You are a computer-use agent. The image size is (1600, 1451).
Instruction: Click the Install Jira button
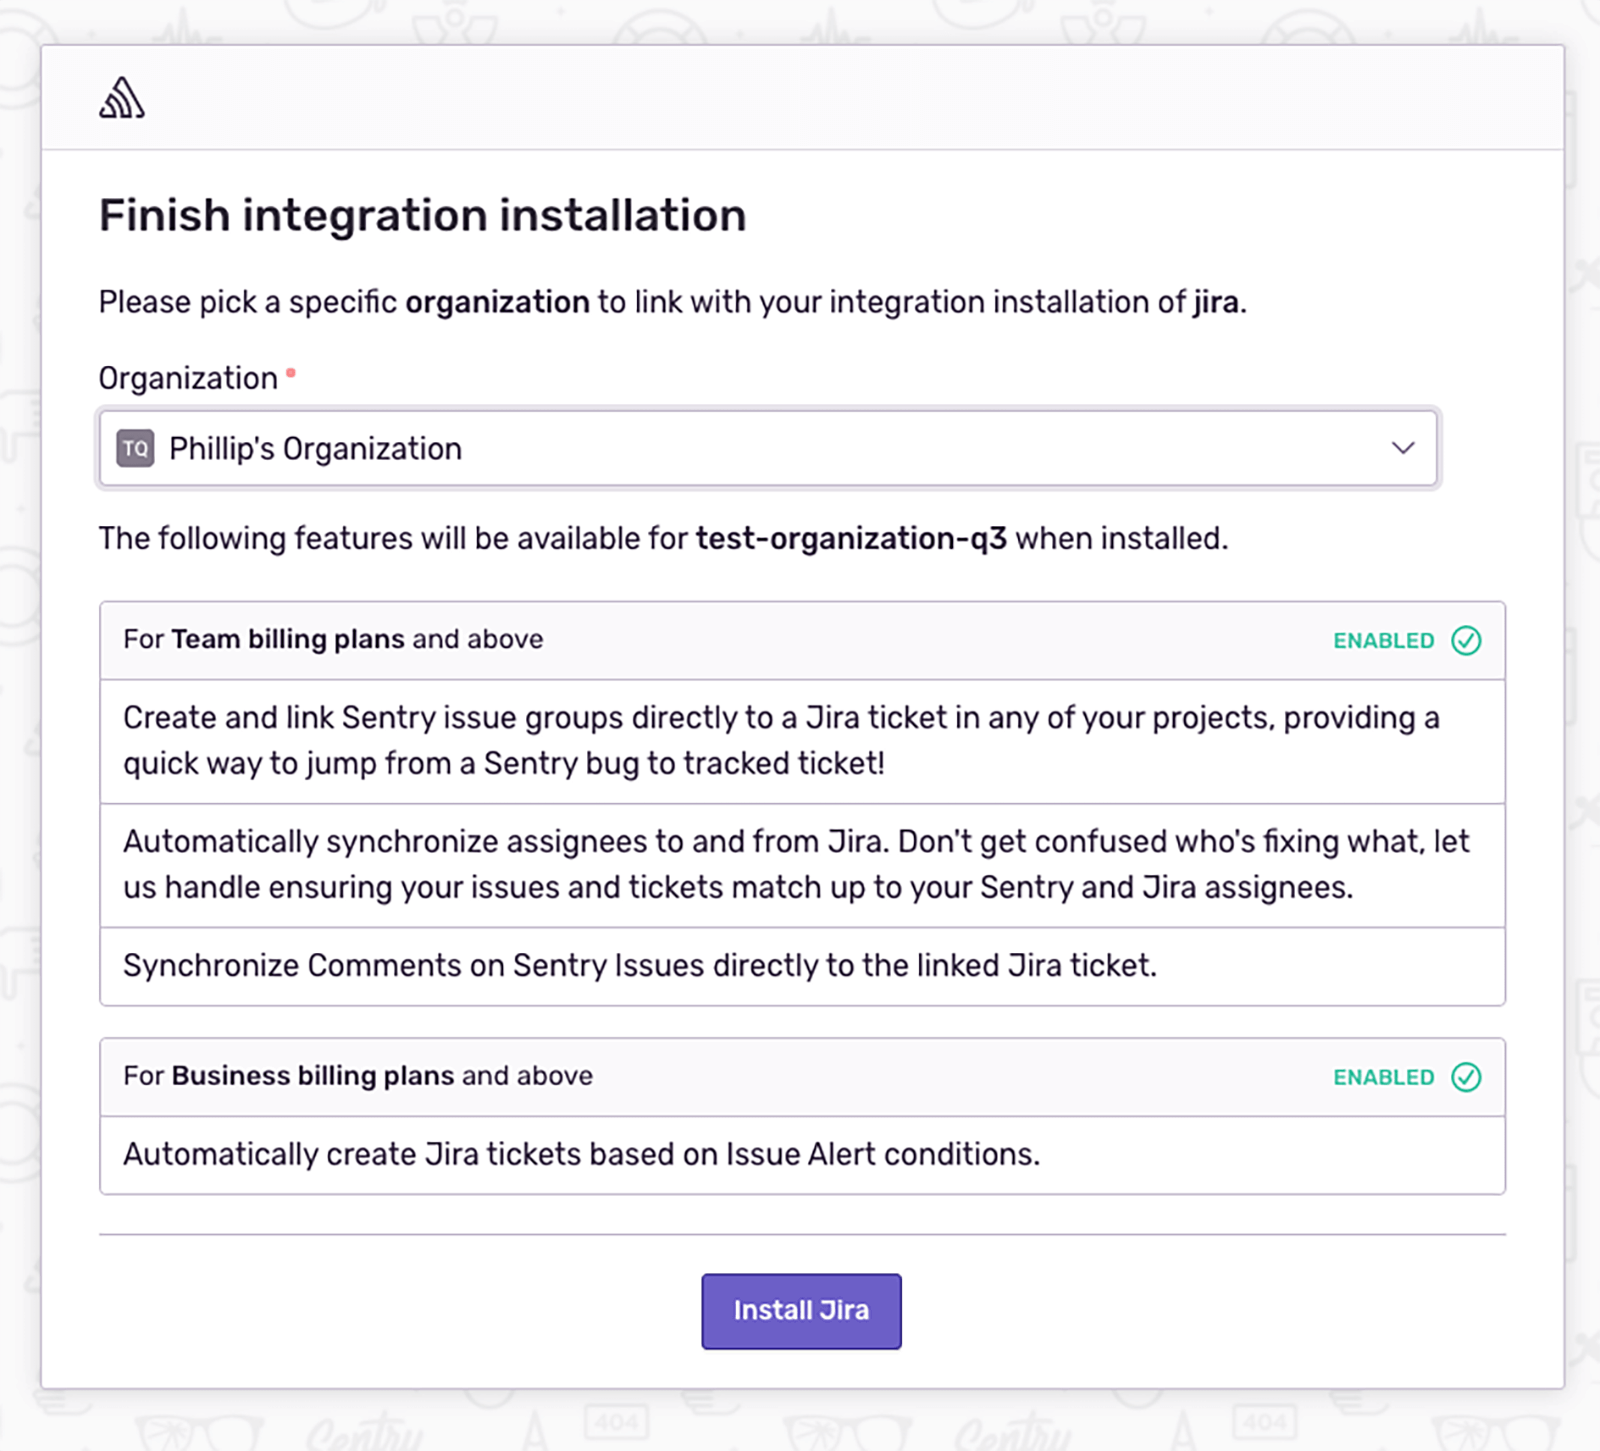pyautogui.click(x=800, y=1311)
